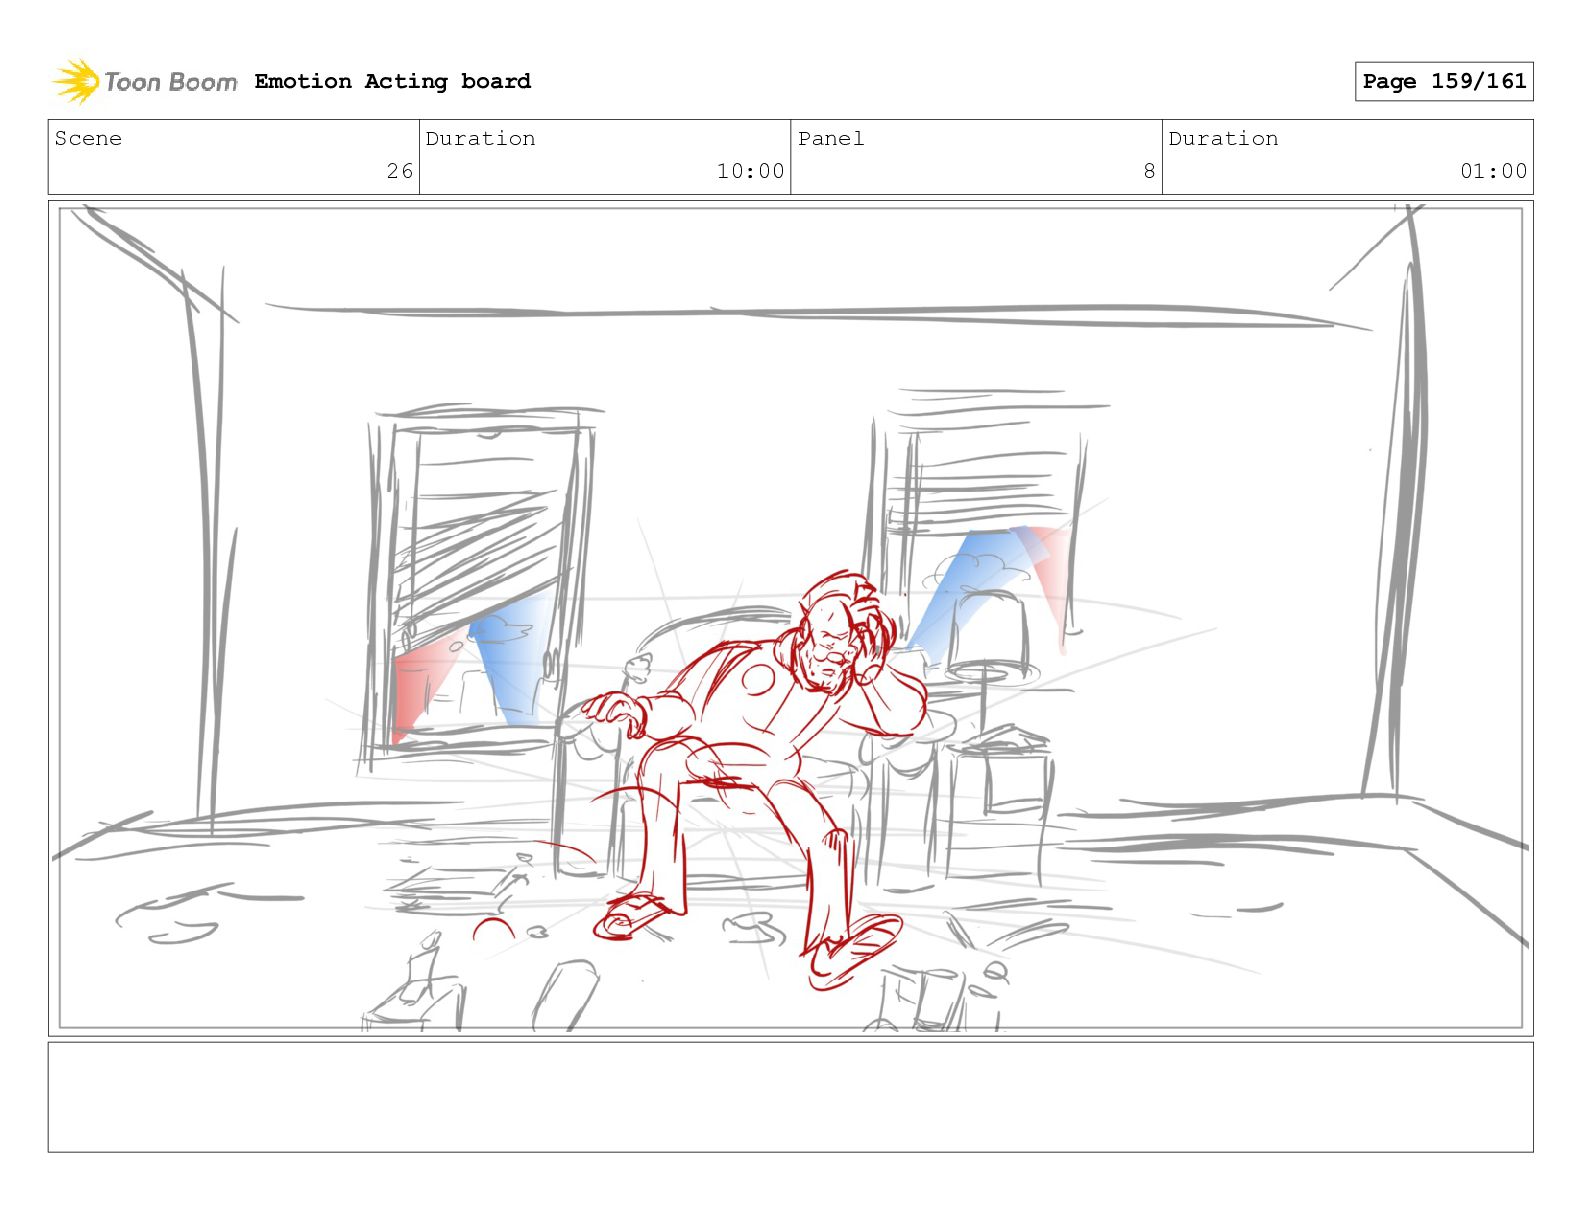Click the scene duration value 10:00
The width and height of the screenshot is (1584, 1224).
coord(750,171)
